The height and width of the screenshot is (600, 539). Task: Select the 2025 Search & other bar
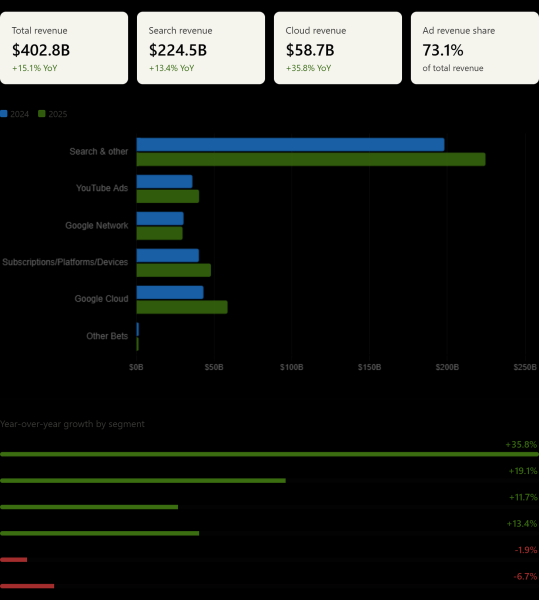[311, 159]
